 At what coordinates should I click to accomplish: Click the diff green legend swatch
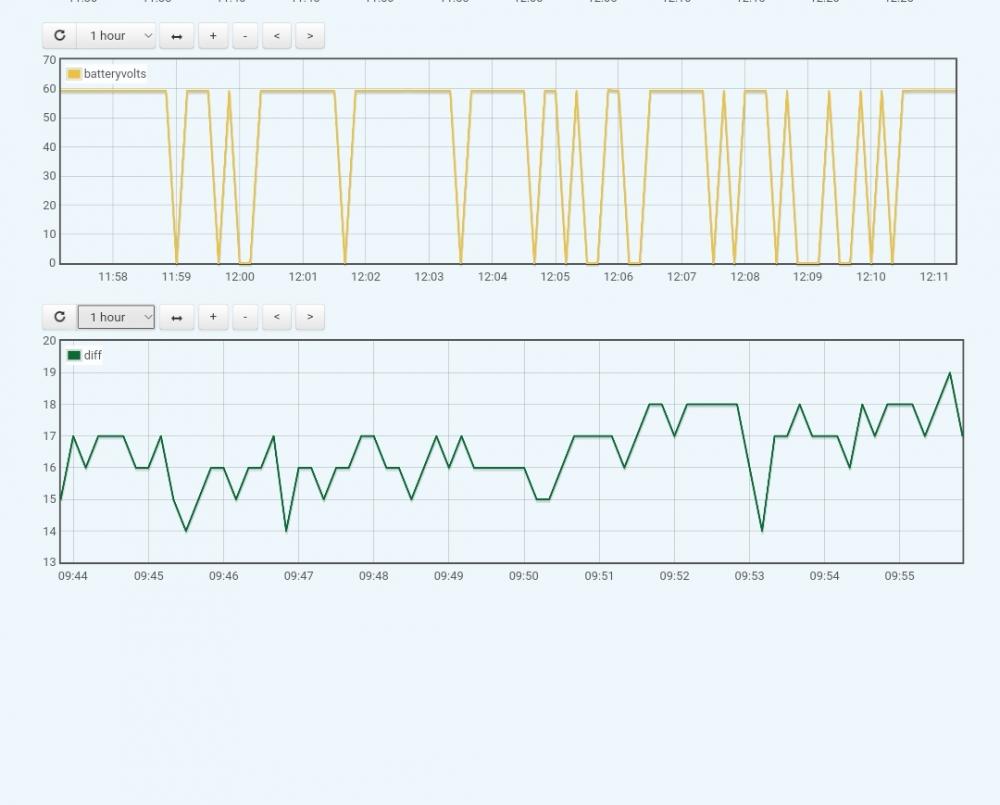point(74,355)
